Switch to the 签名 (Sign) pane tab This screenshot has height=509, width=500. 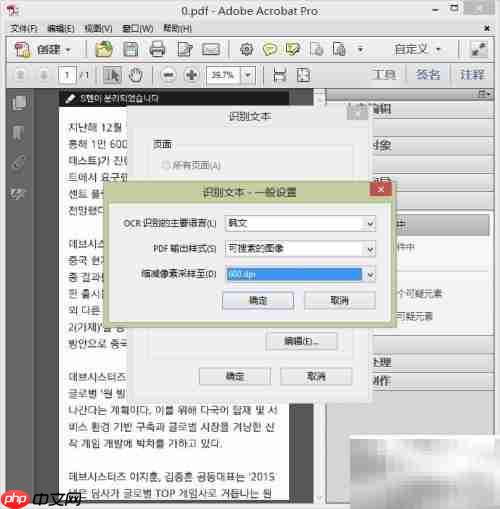[x=428, y=74]
